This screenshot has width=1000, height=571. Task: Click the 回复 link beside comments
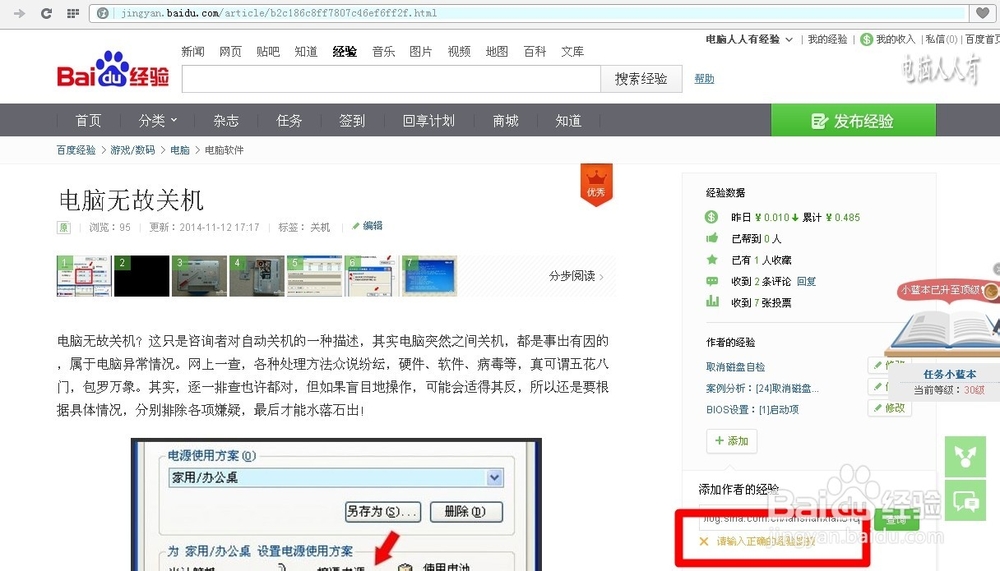coord(806,281)
